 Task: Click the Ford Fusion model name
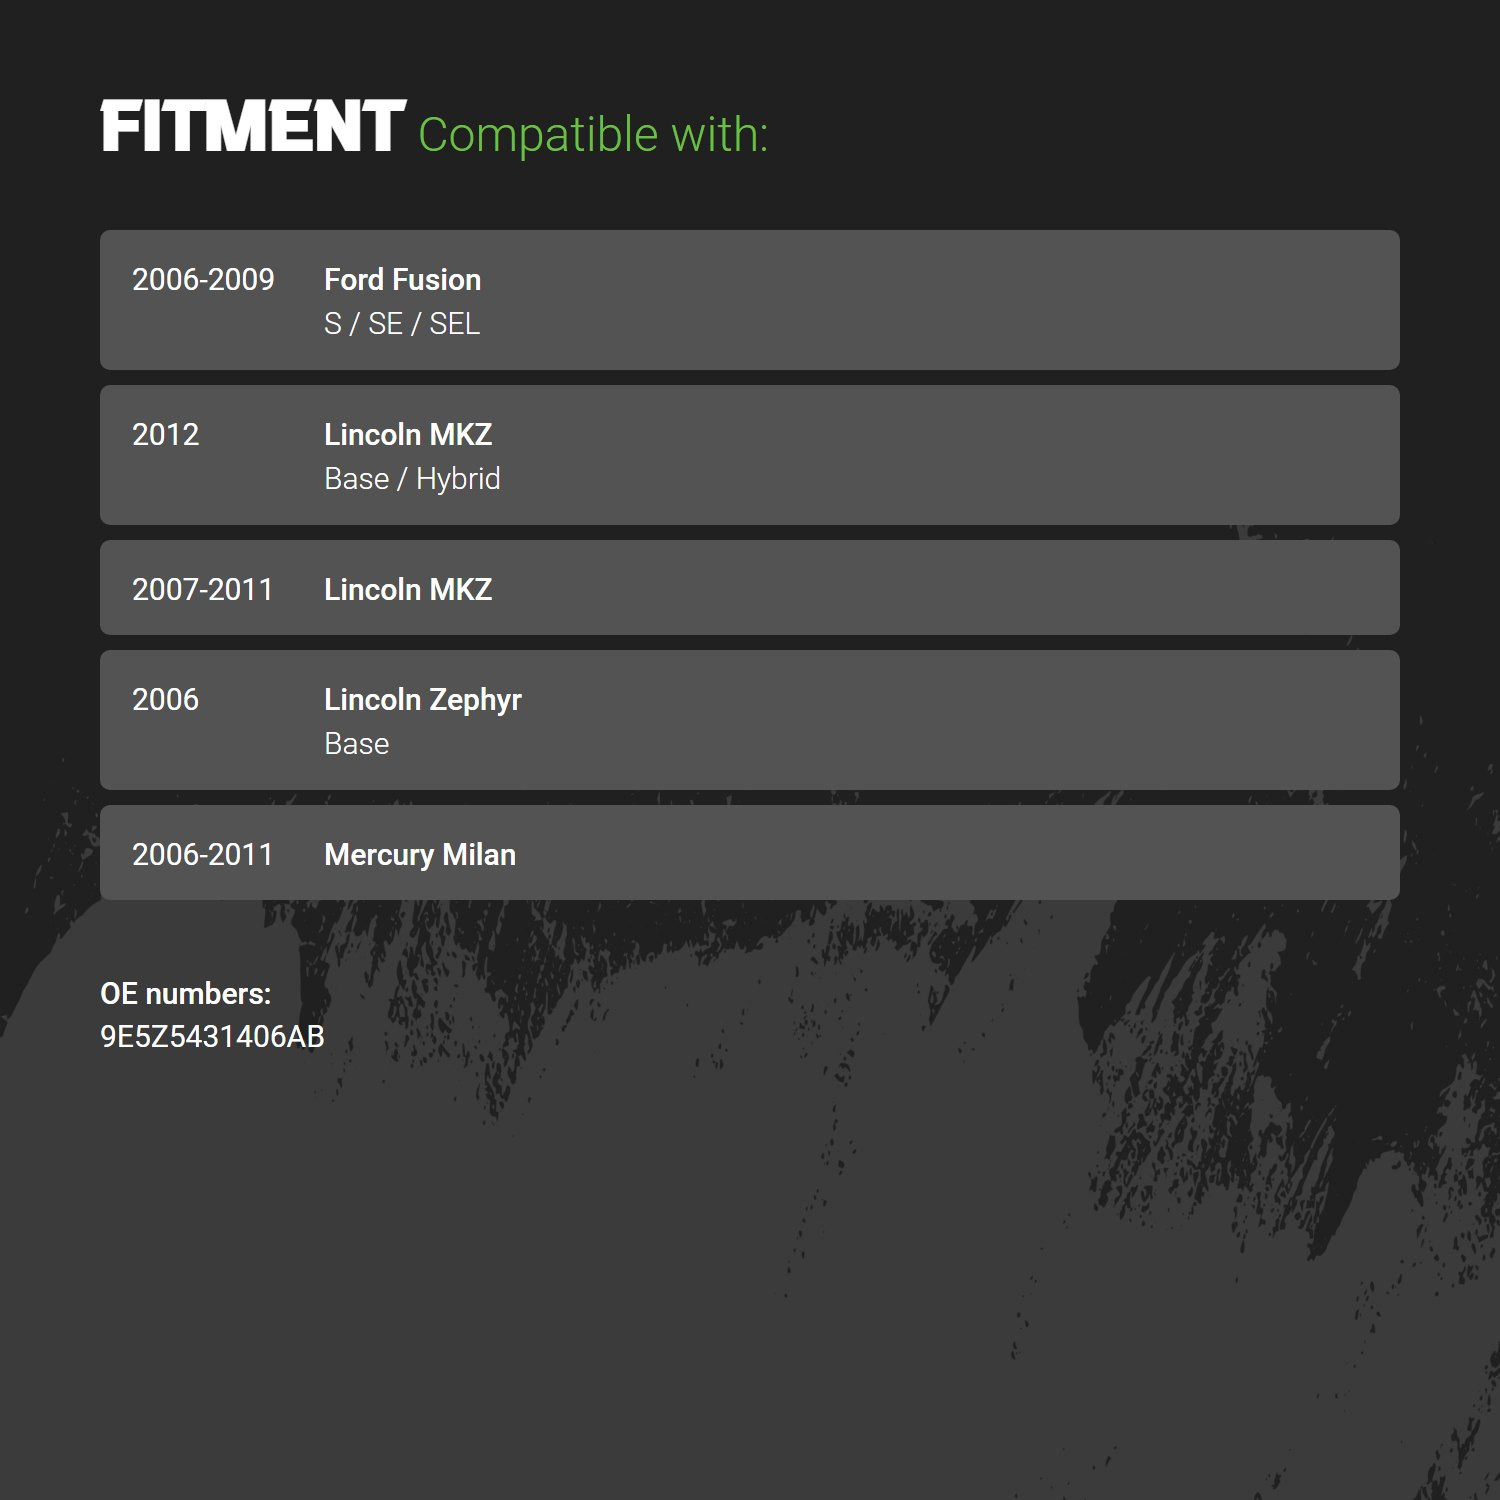pyautogui.click(x=402, y=279)
